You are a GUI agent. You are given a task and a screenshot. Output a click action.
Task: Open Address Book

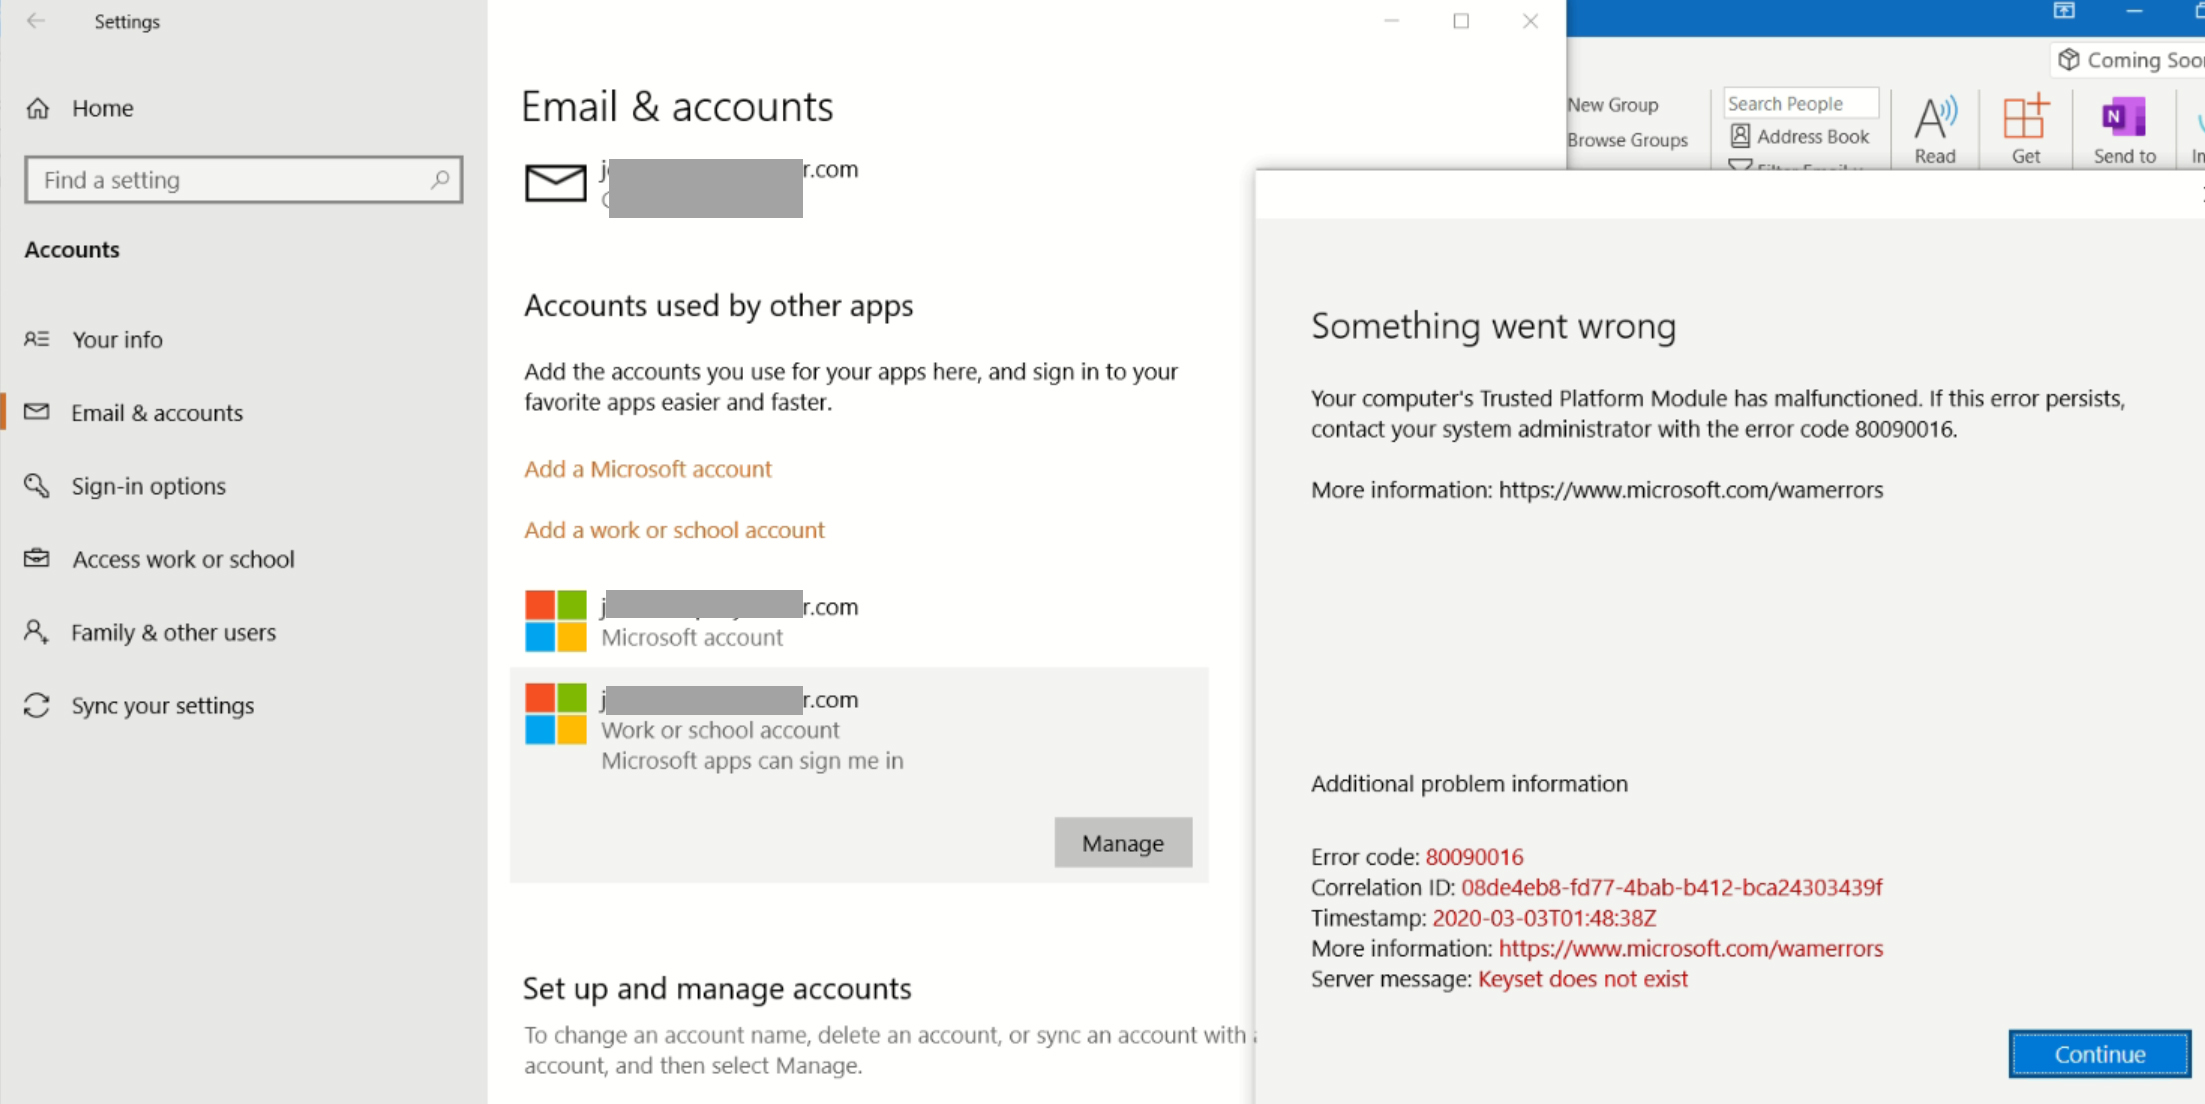[x=1800, y=137]
